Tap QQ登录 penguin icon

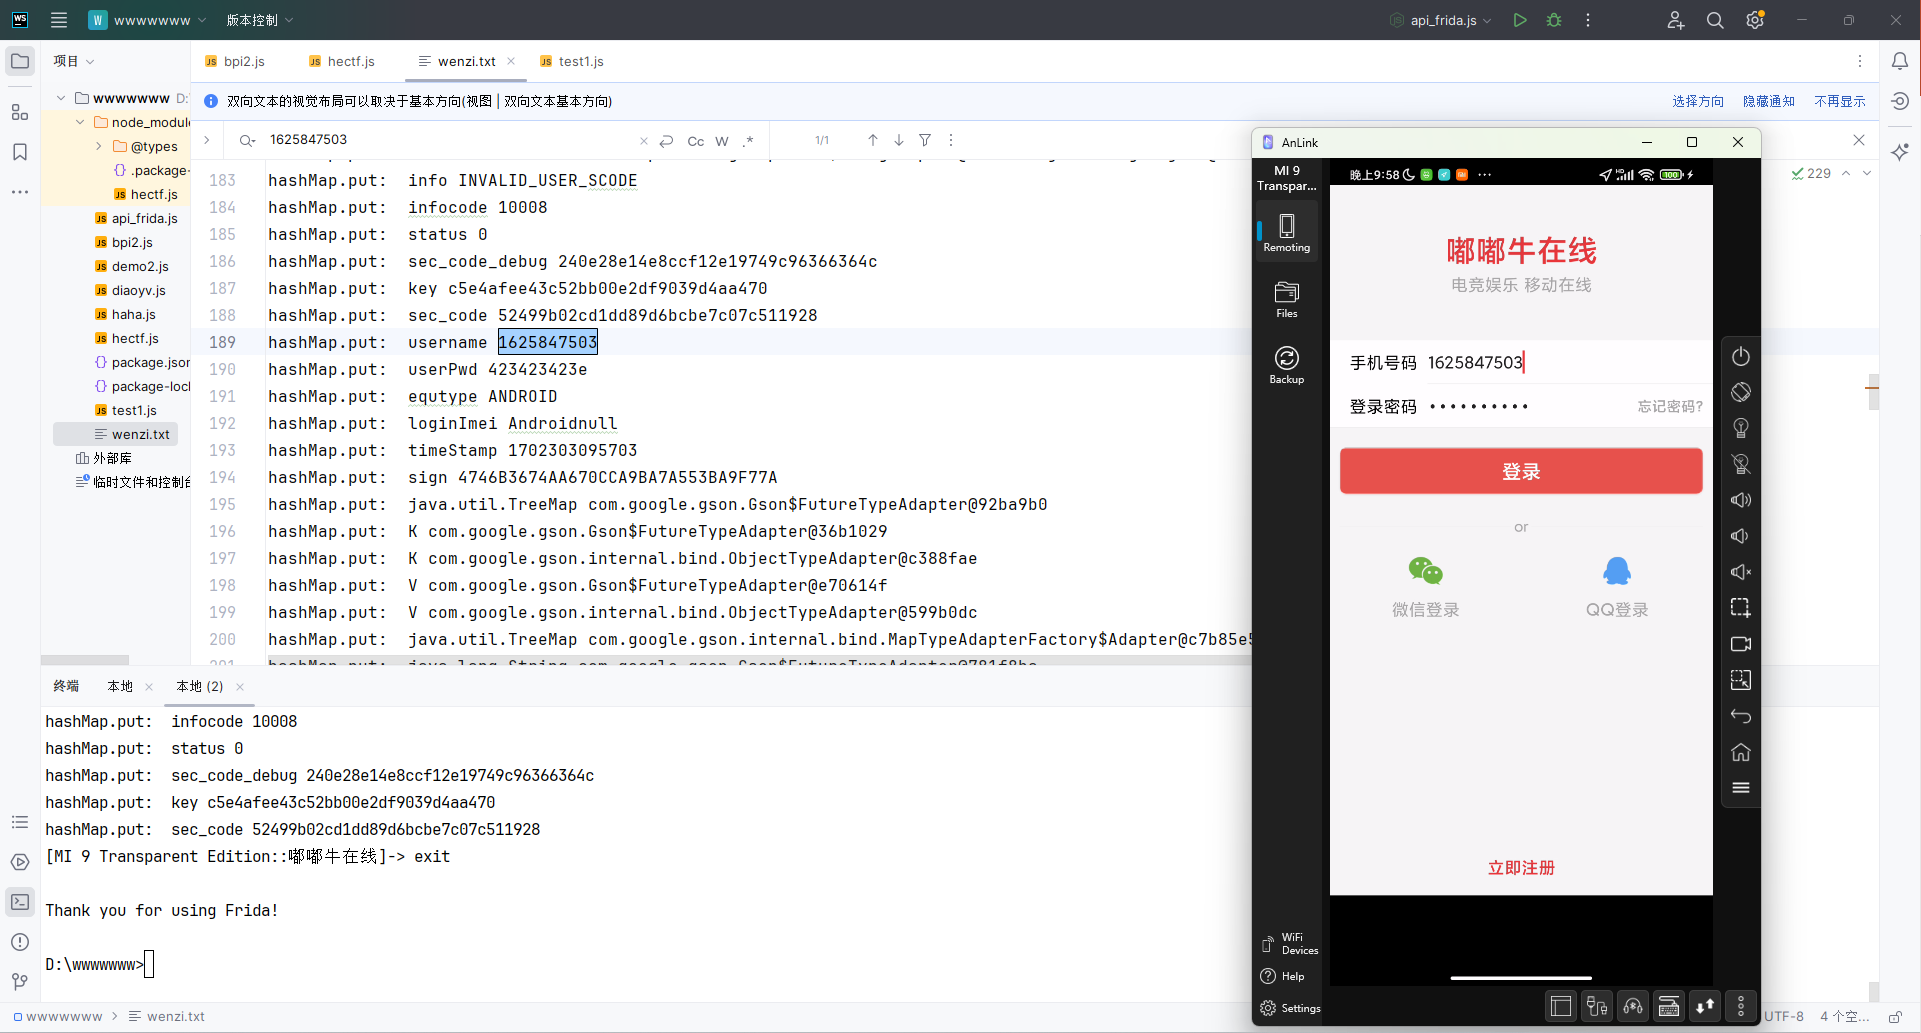1617,571
